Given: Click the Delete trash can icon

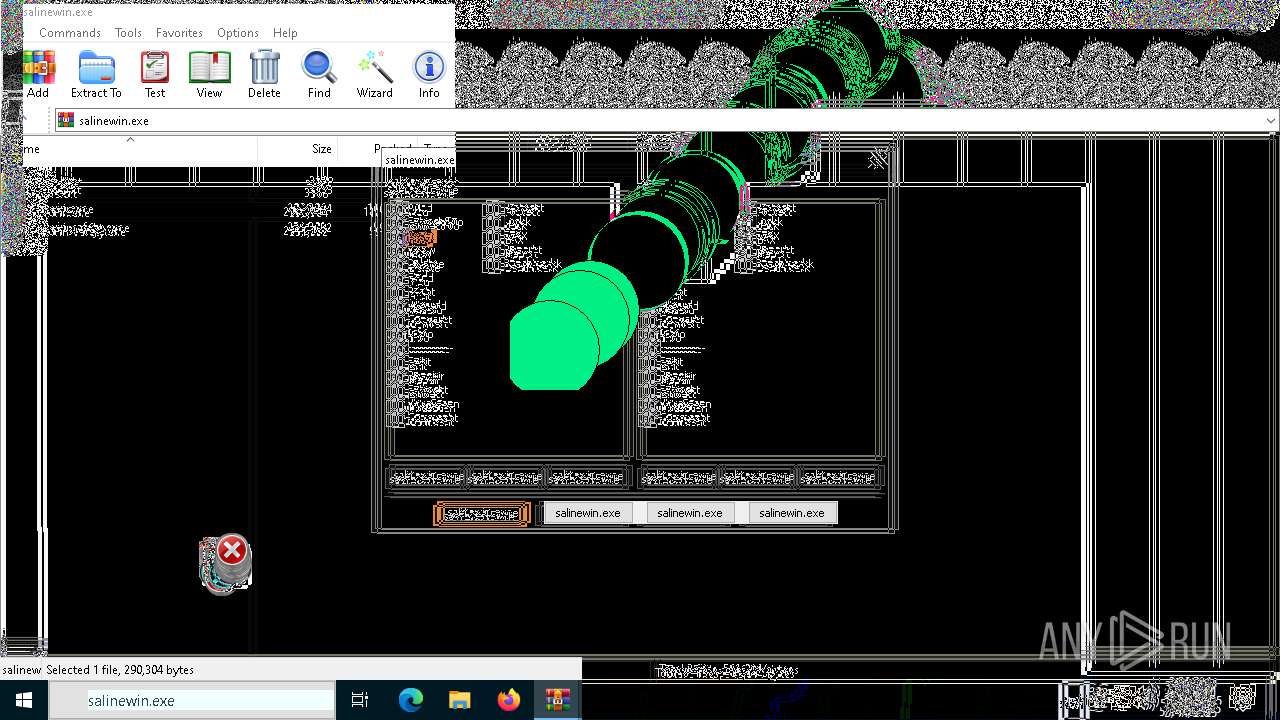Looking at the screenshot, I should [264, 75].
